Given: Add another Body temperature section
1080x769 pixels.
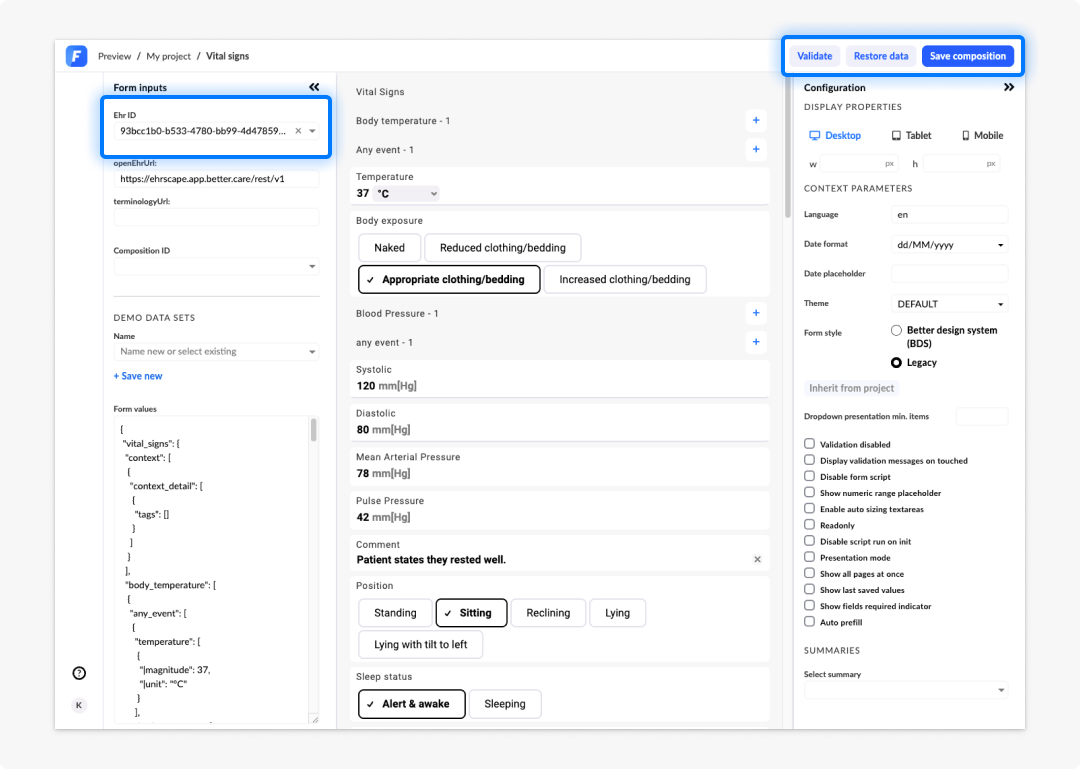Looking at the screenshot, I should [x=756, y=121].
